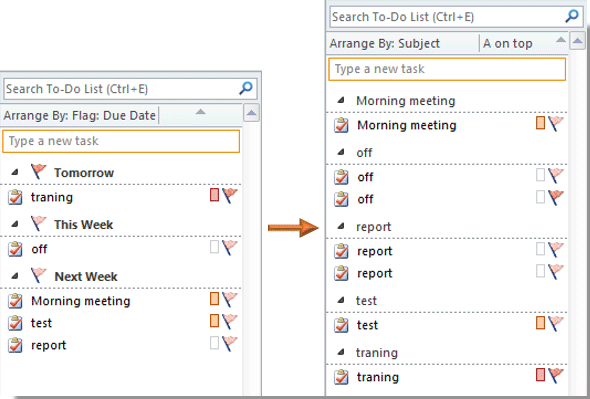Select the report task text under Next Week
Screen dimensions: 590x399
pos(49,345)
